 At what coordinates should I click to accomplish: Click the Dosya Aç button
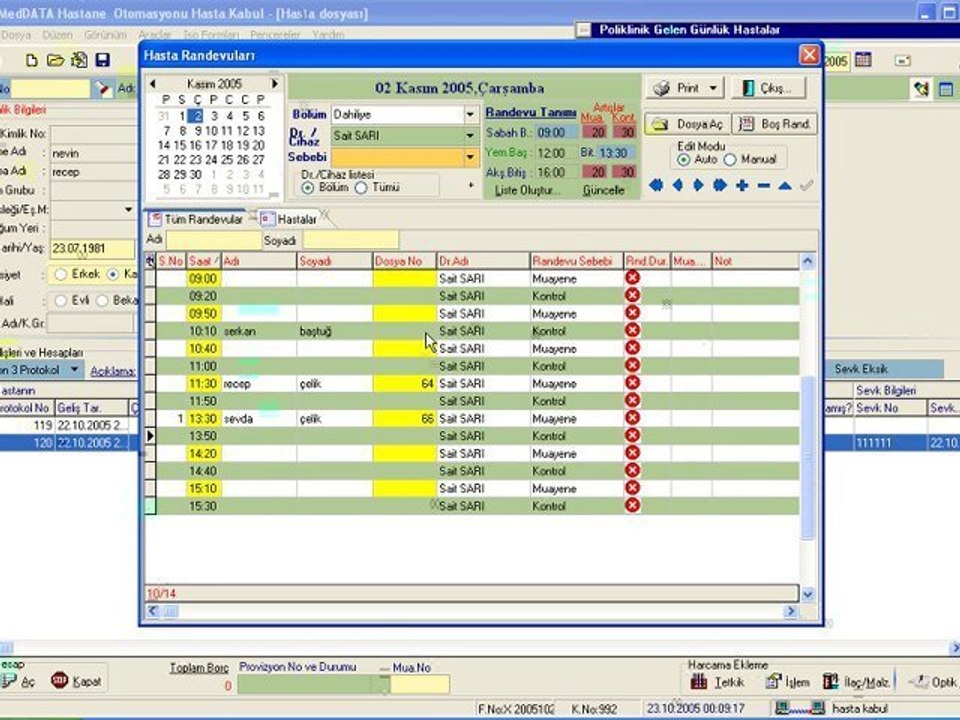click(688, 124)
